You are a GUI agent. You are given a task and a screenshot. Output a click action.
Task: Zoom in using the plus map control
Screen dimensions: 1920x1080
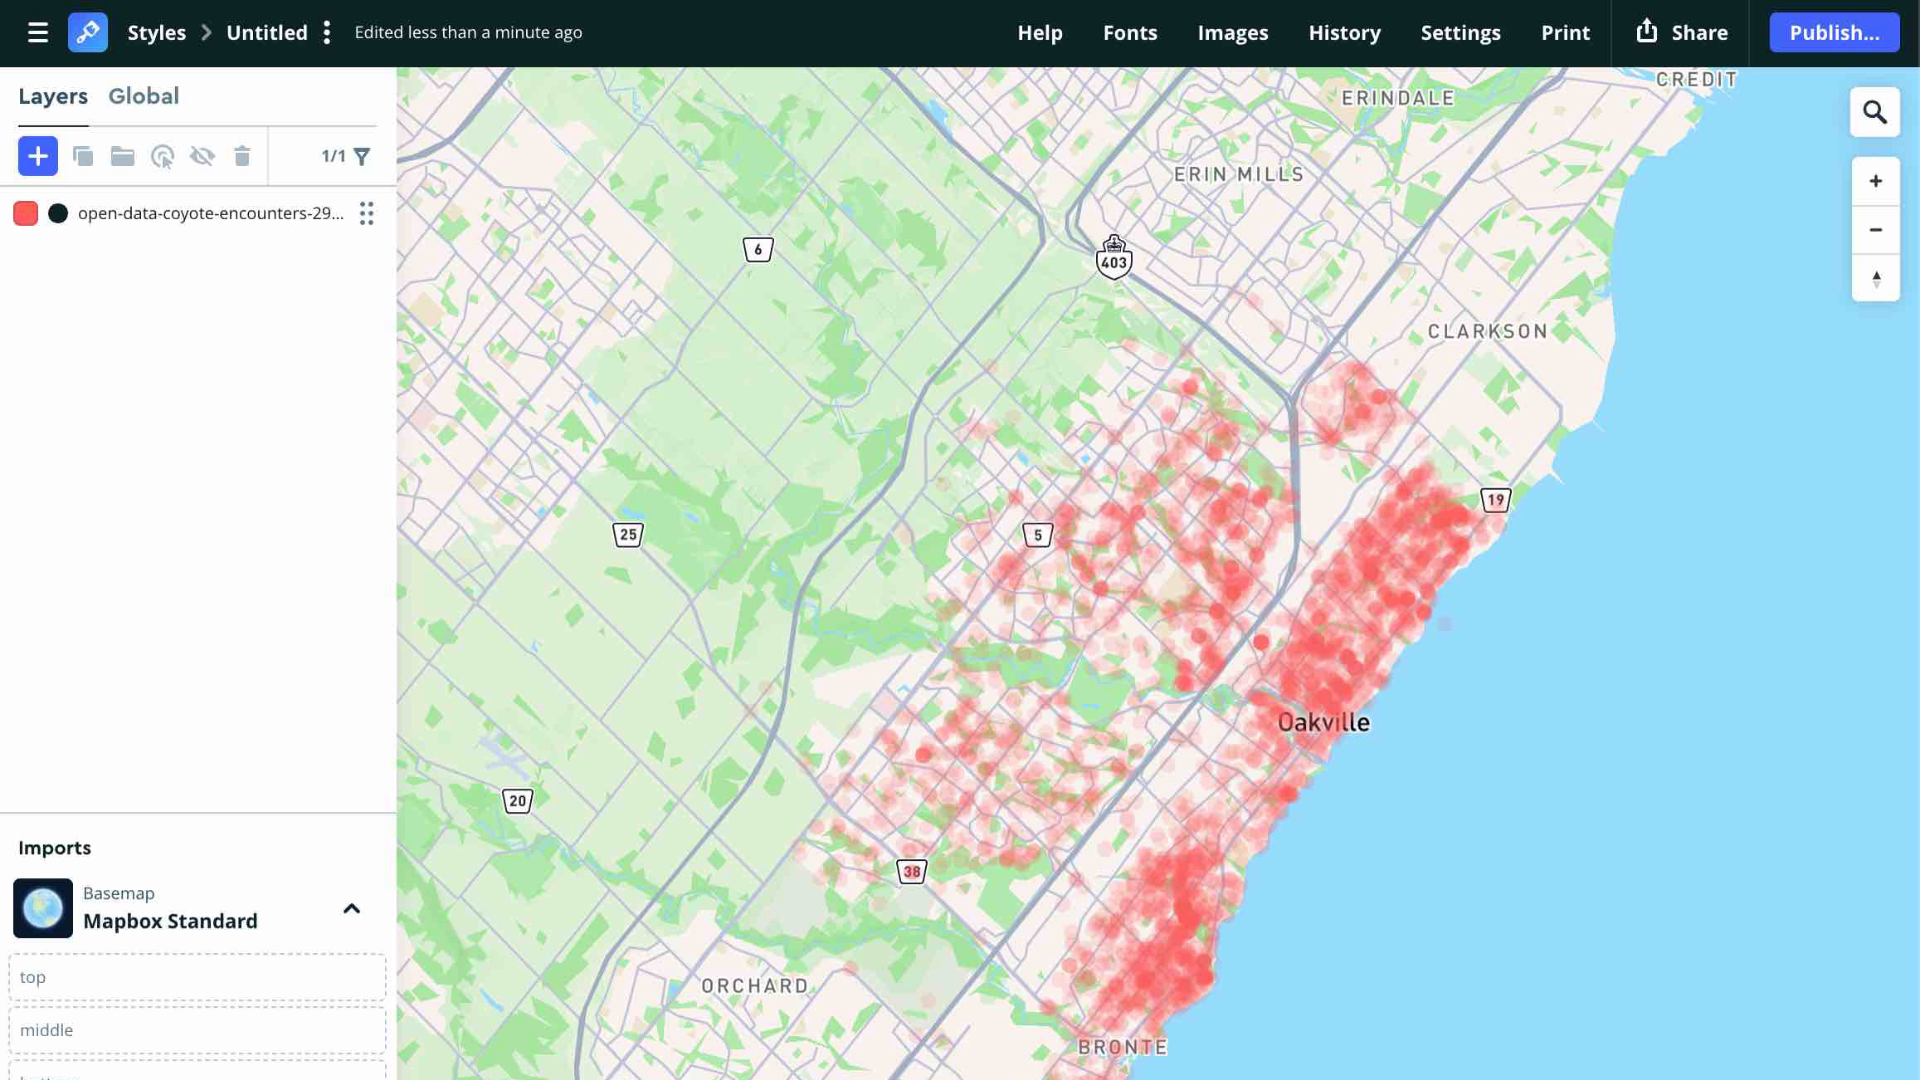pyautogui.click(x=1876, y=181)
